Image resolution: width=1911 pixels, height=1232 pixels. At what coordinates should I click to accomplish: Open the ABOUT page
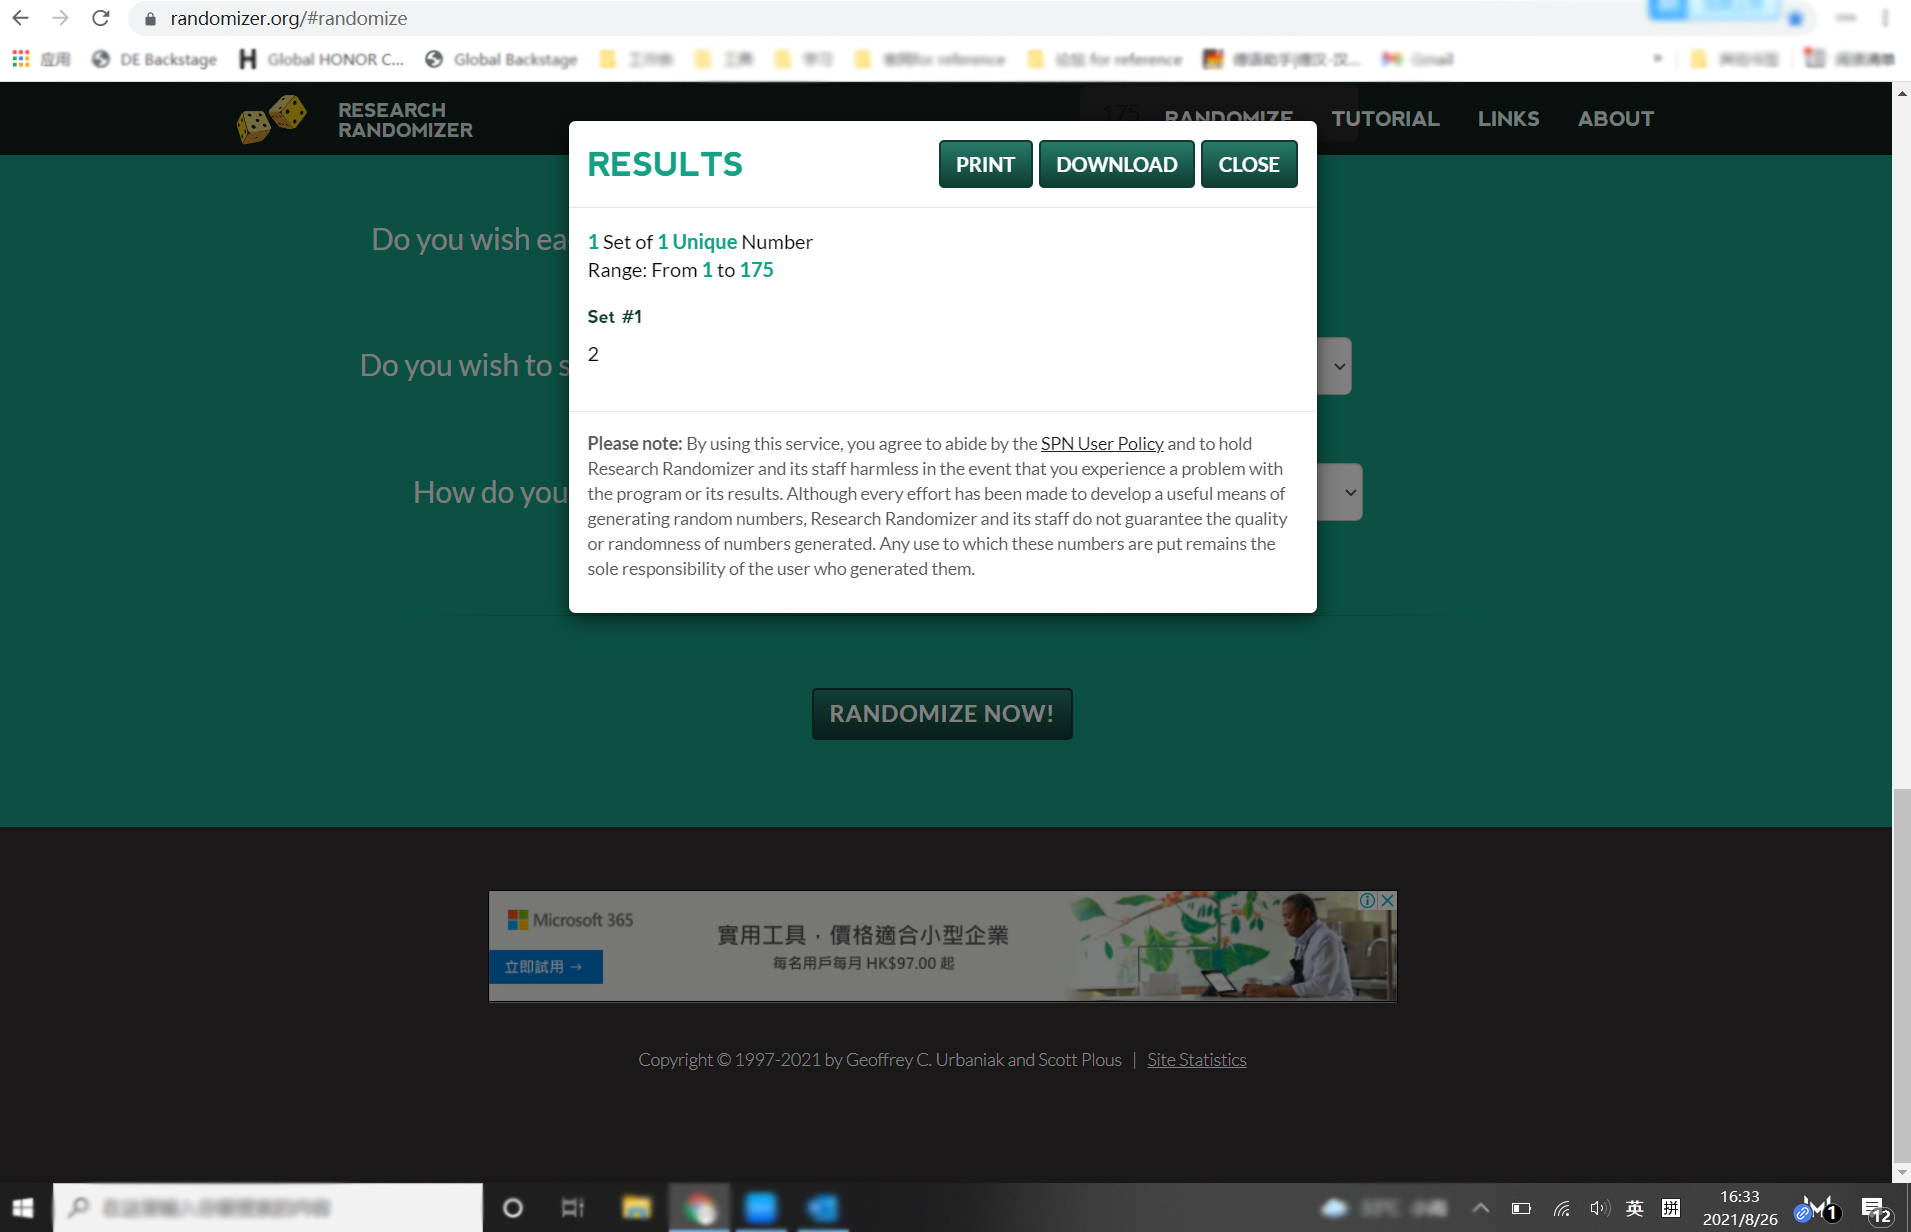pyautogui.click(x=1616, y=118)
